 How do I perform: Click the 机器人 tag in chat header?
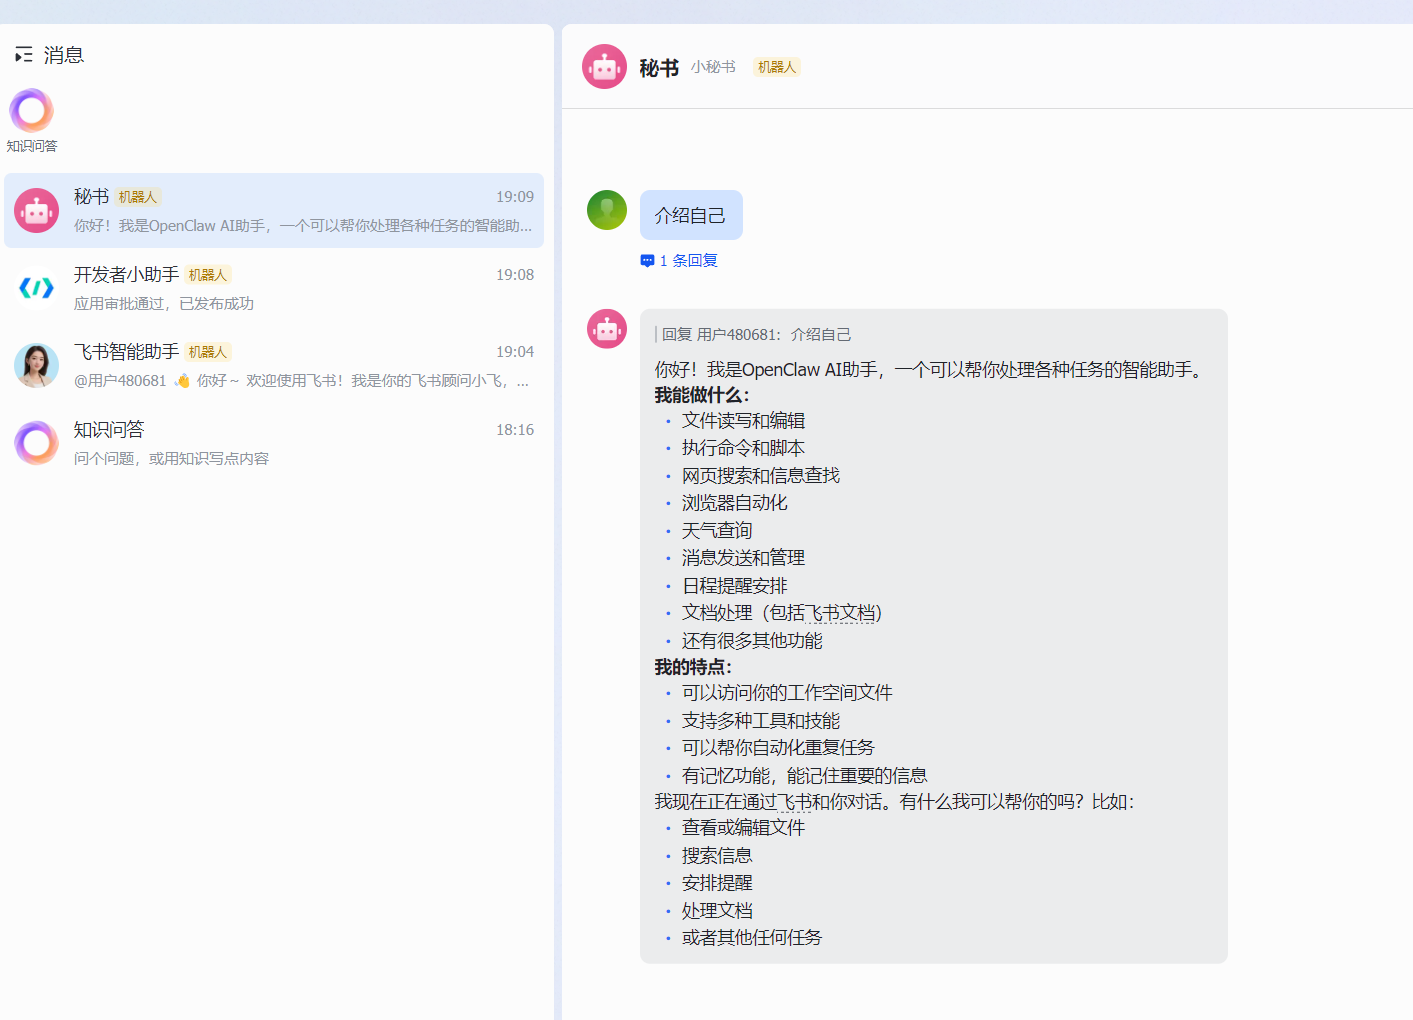777,67
